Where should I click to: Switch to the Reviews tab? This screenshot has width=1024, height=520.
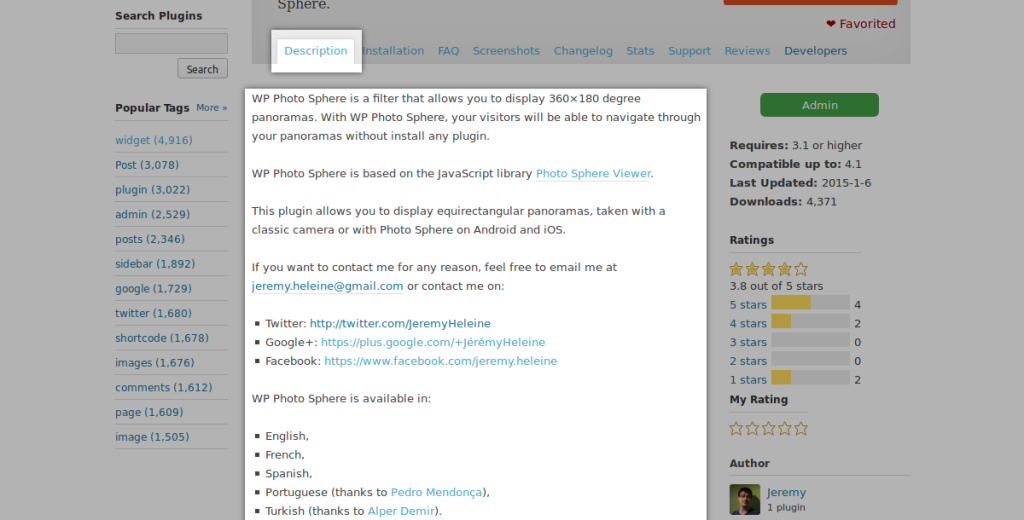coord(747,51)
